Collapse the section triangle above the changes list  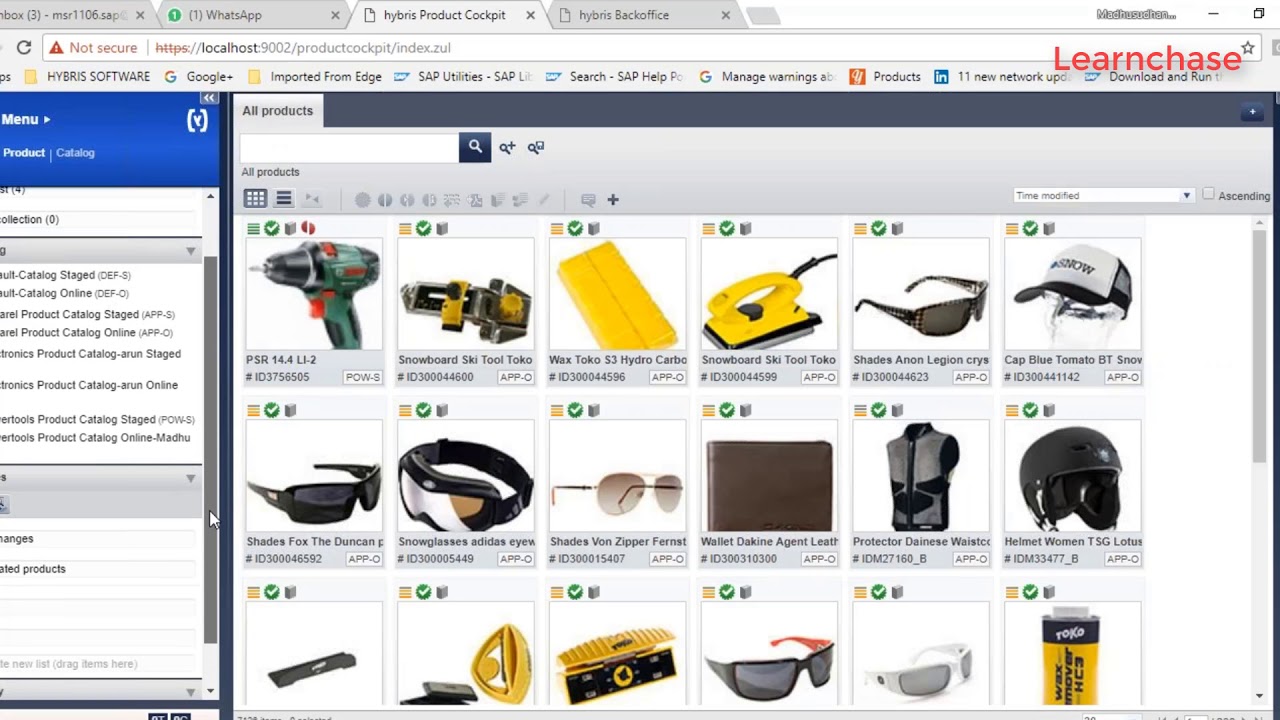(x=190, y=478)
